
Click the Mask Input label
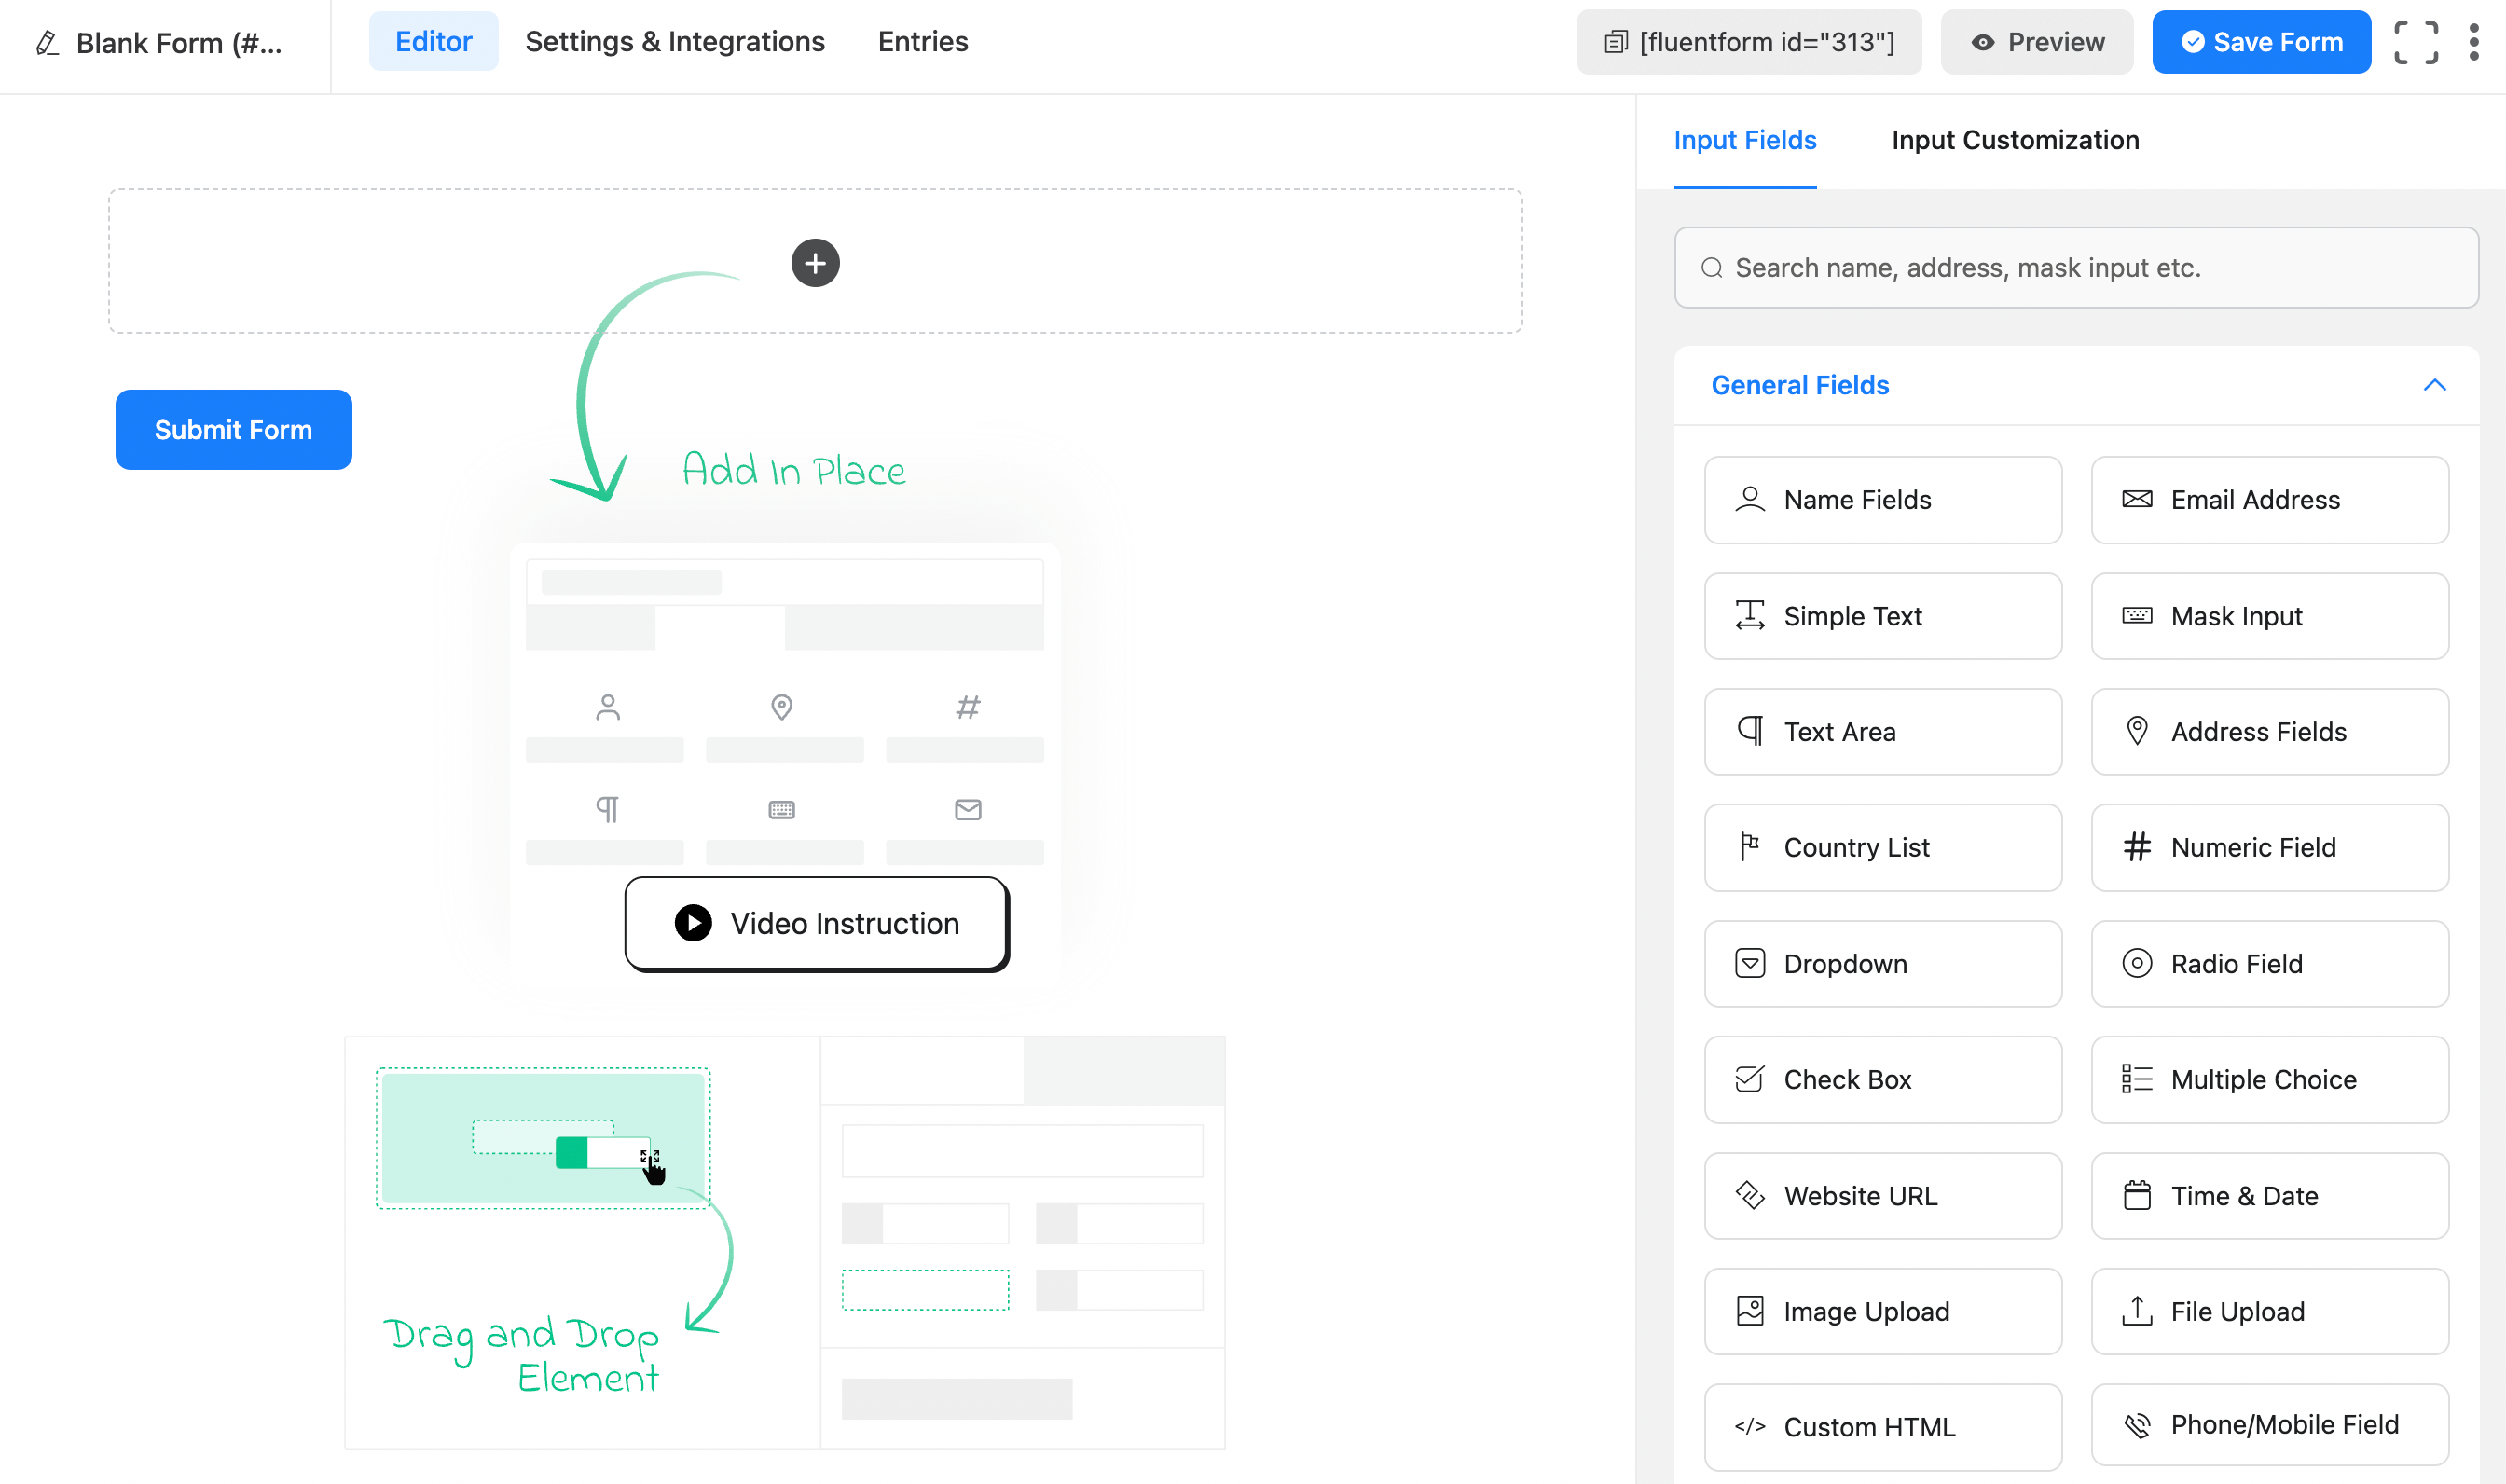(x=2236, y=616)
